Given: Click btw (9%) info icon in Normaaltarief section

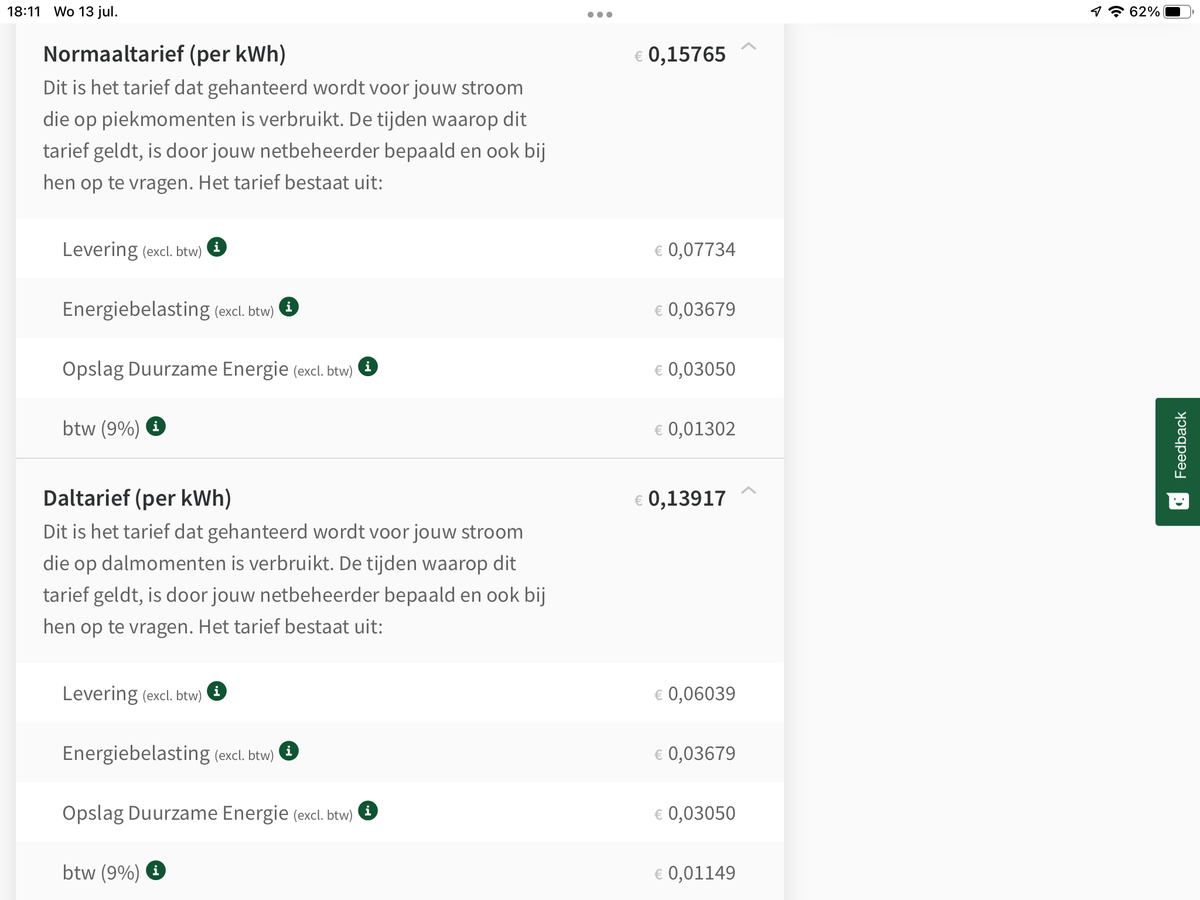Looking at the screenshot, I should (156, 427).
